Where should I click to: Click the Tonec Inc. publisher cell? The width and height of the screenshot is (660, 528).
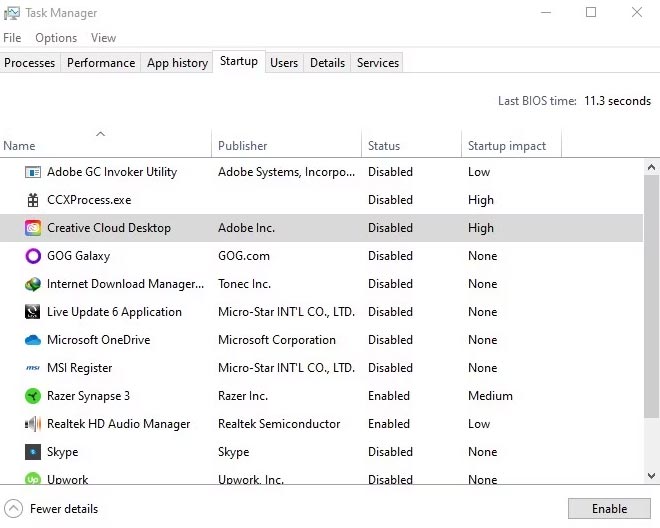[244, 284]
